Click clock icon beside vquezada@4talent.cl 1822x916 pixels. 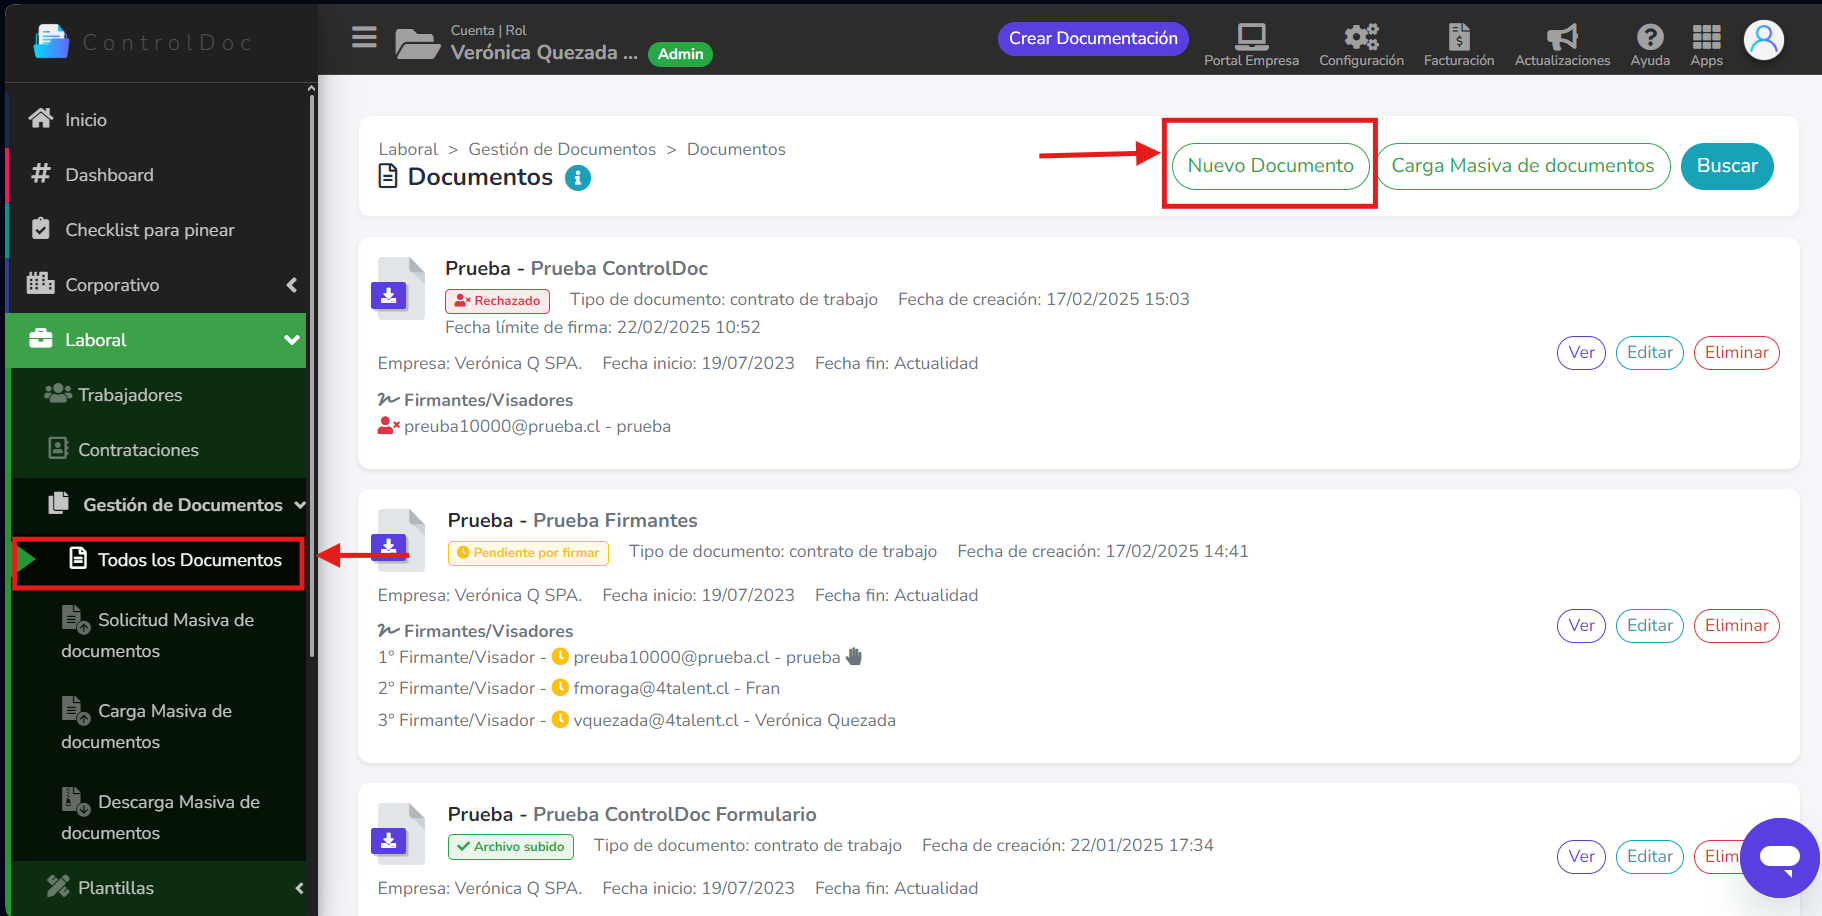560,720
